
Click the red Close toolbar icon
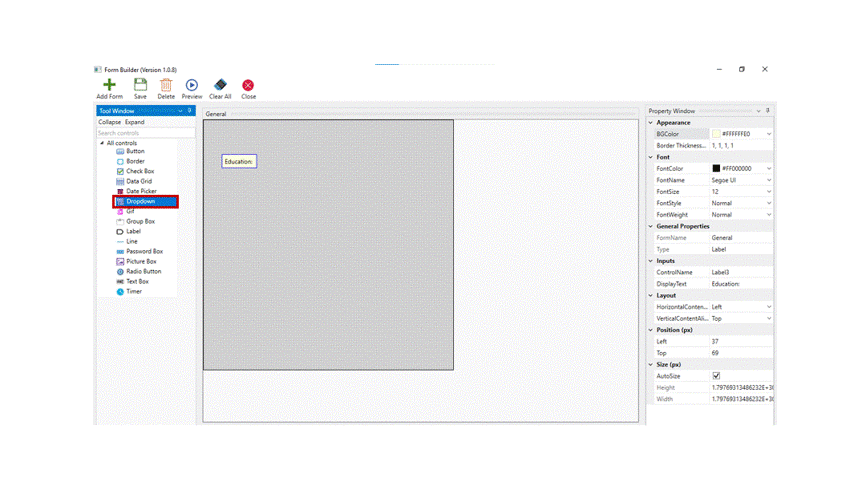point(248,86)
